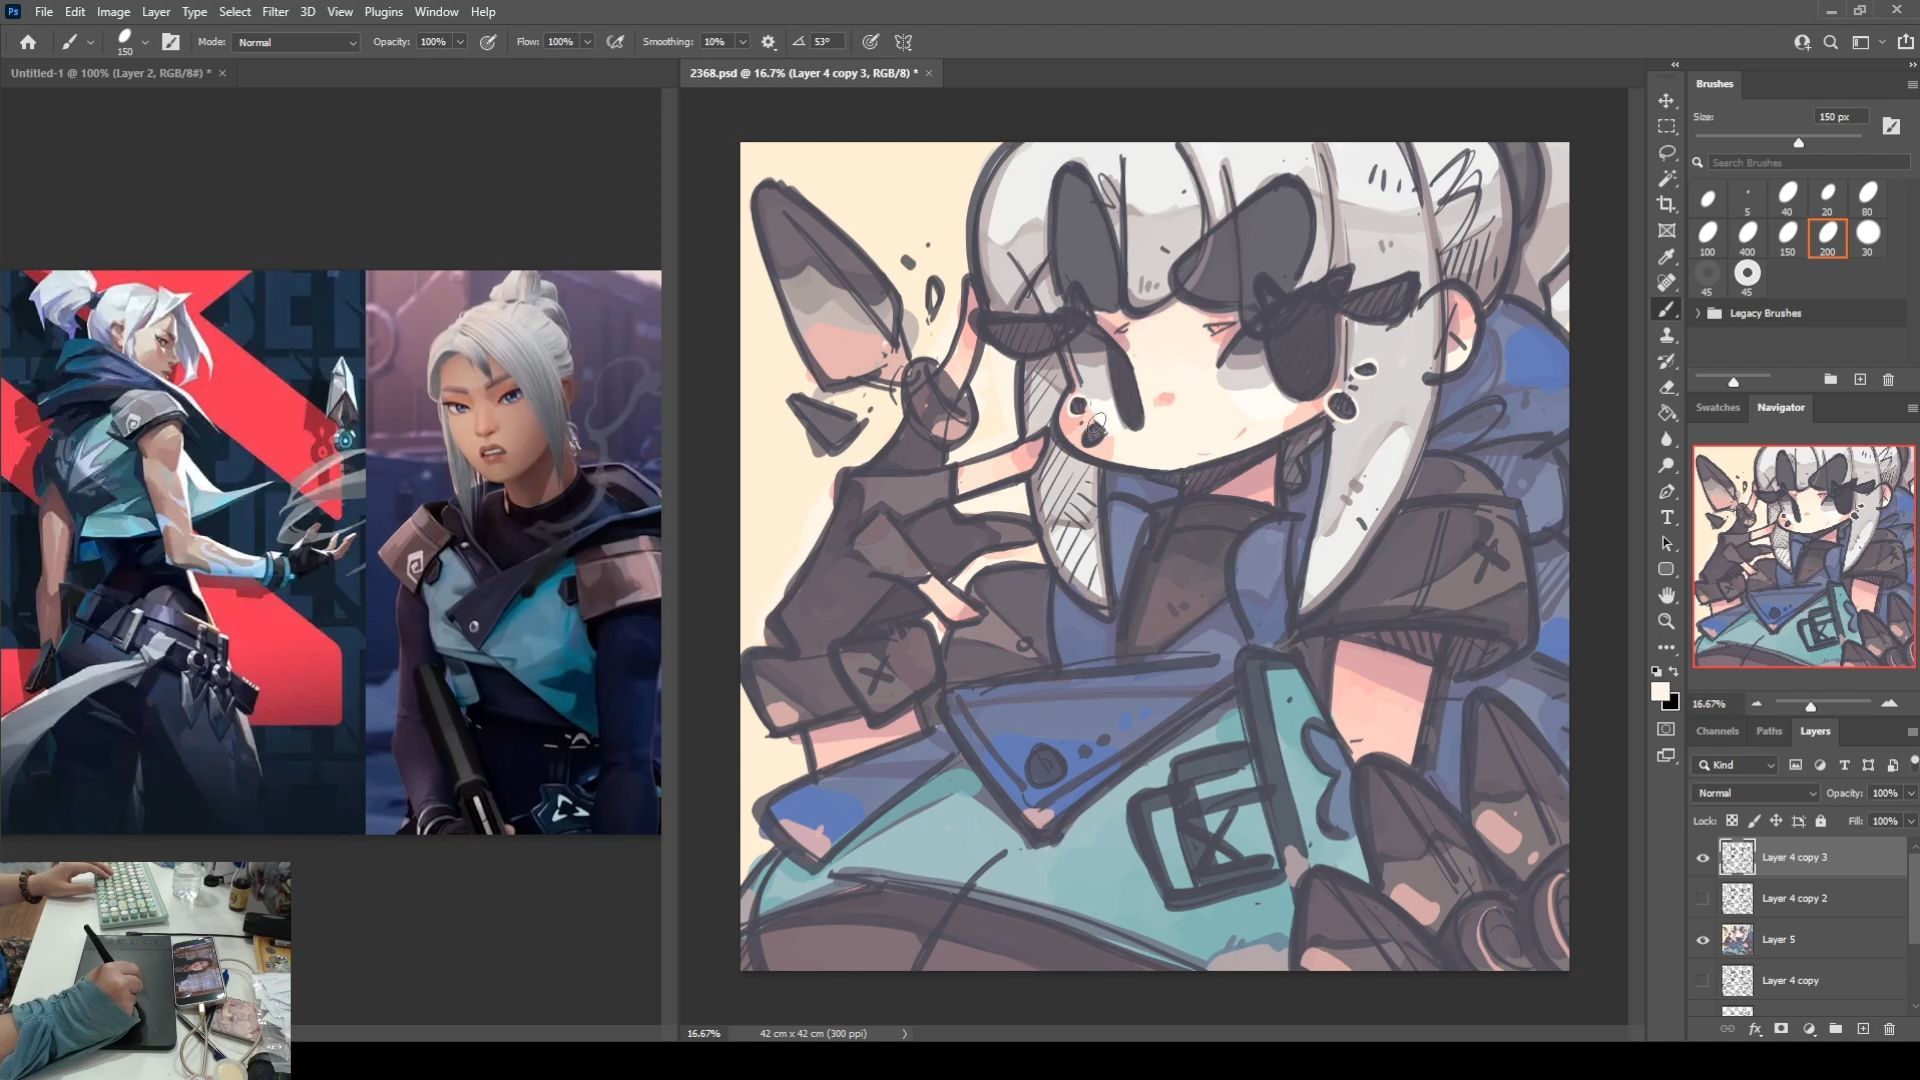Image resolution: width=1920 pixels, height=1080 pixels.
Task: Toggle pressure for opacity
Action: 488,42
